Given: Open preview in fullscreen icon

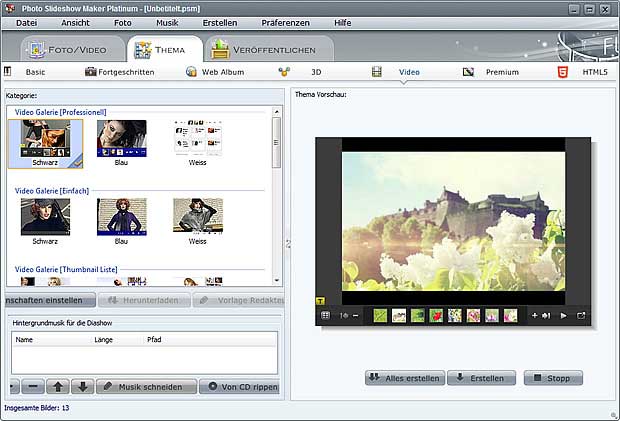Looking at the screenshot, I should tap(581, 315).
